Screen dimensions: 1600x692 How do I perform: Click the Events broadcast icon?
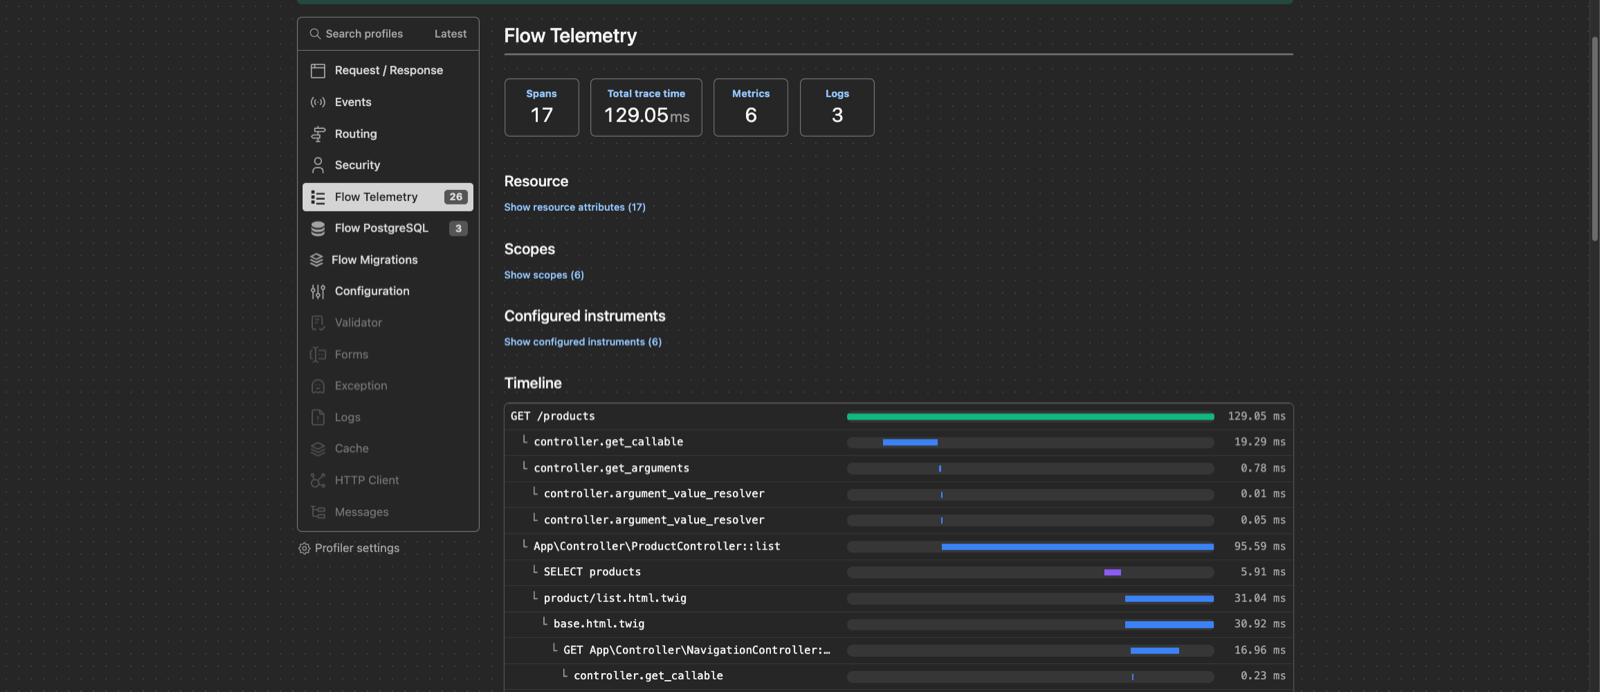tap(318, 102)
